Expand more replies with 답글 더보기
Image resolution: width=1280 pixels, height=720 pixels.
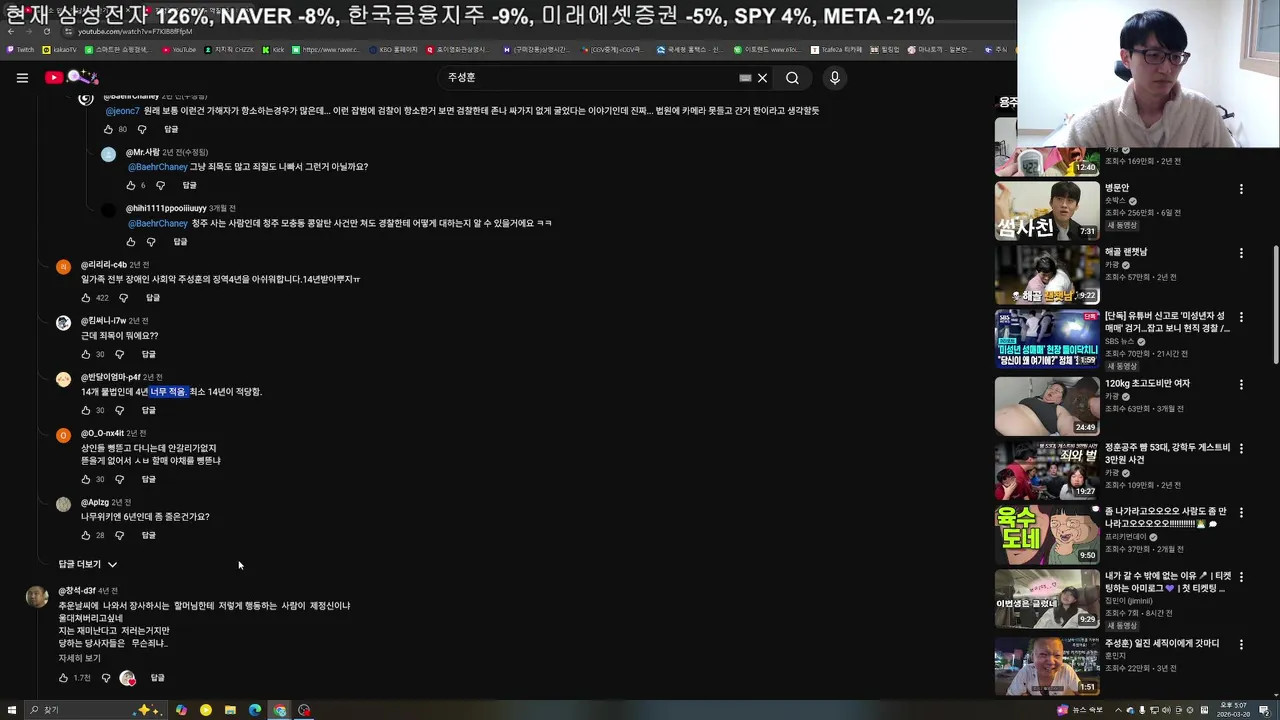click(x=87, y=565)
